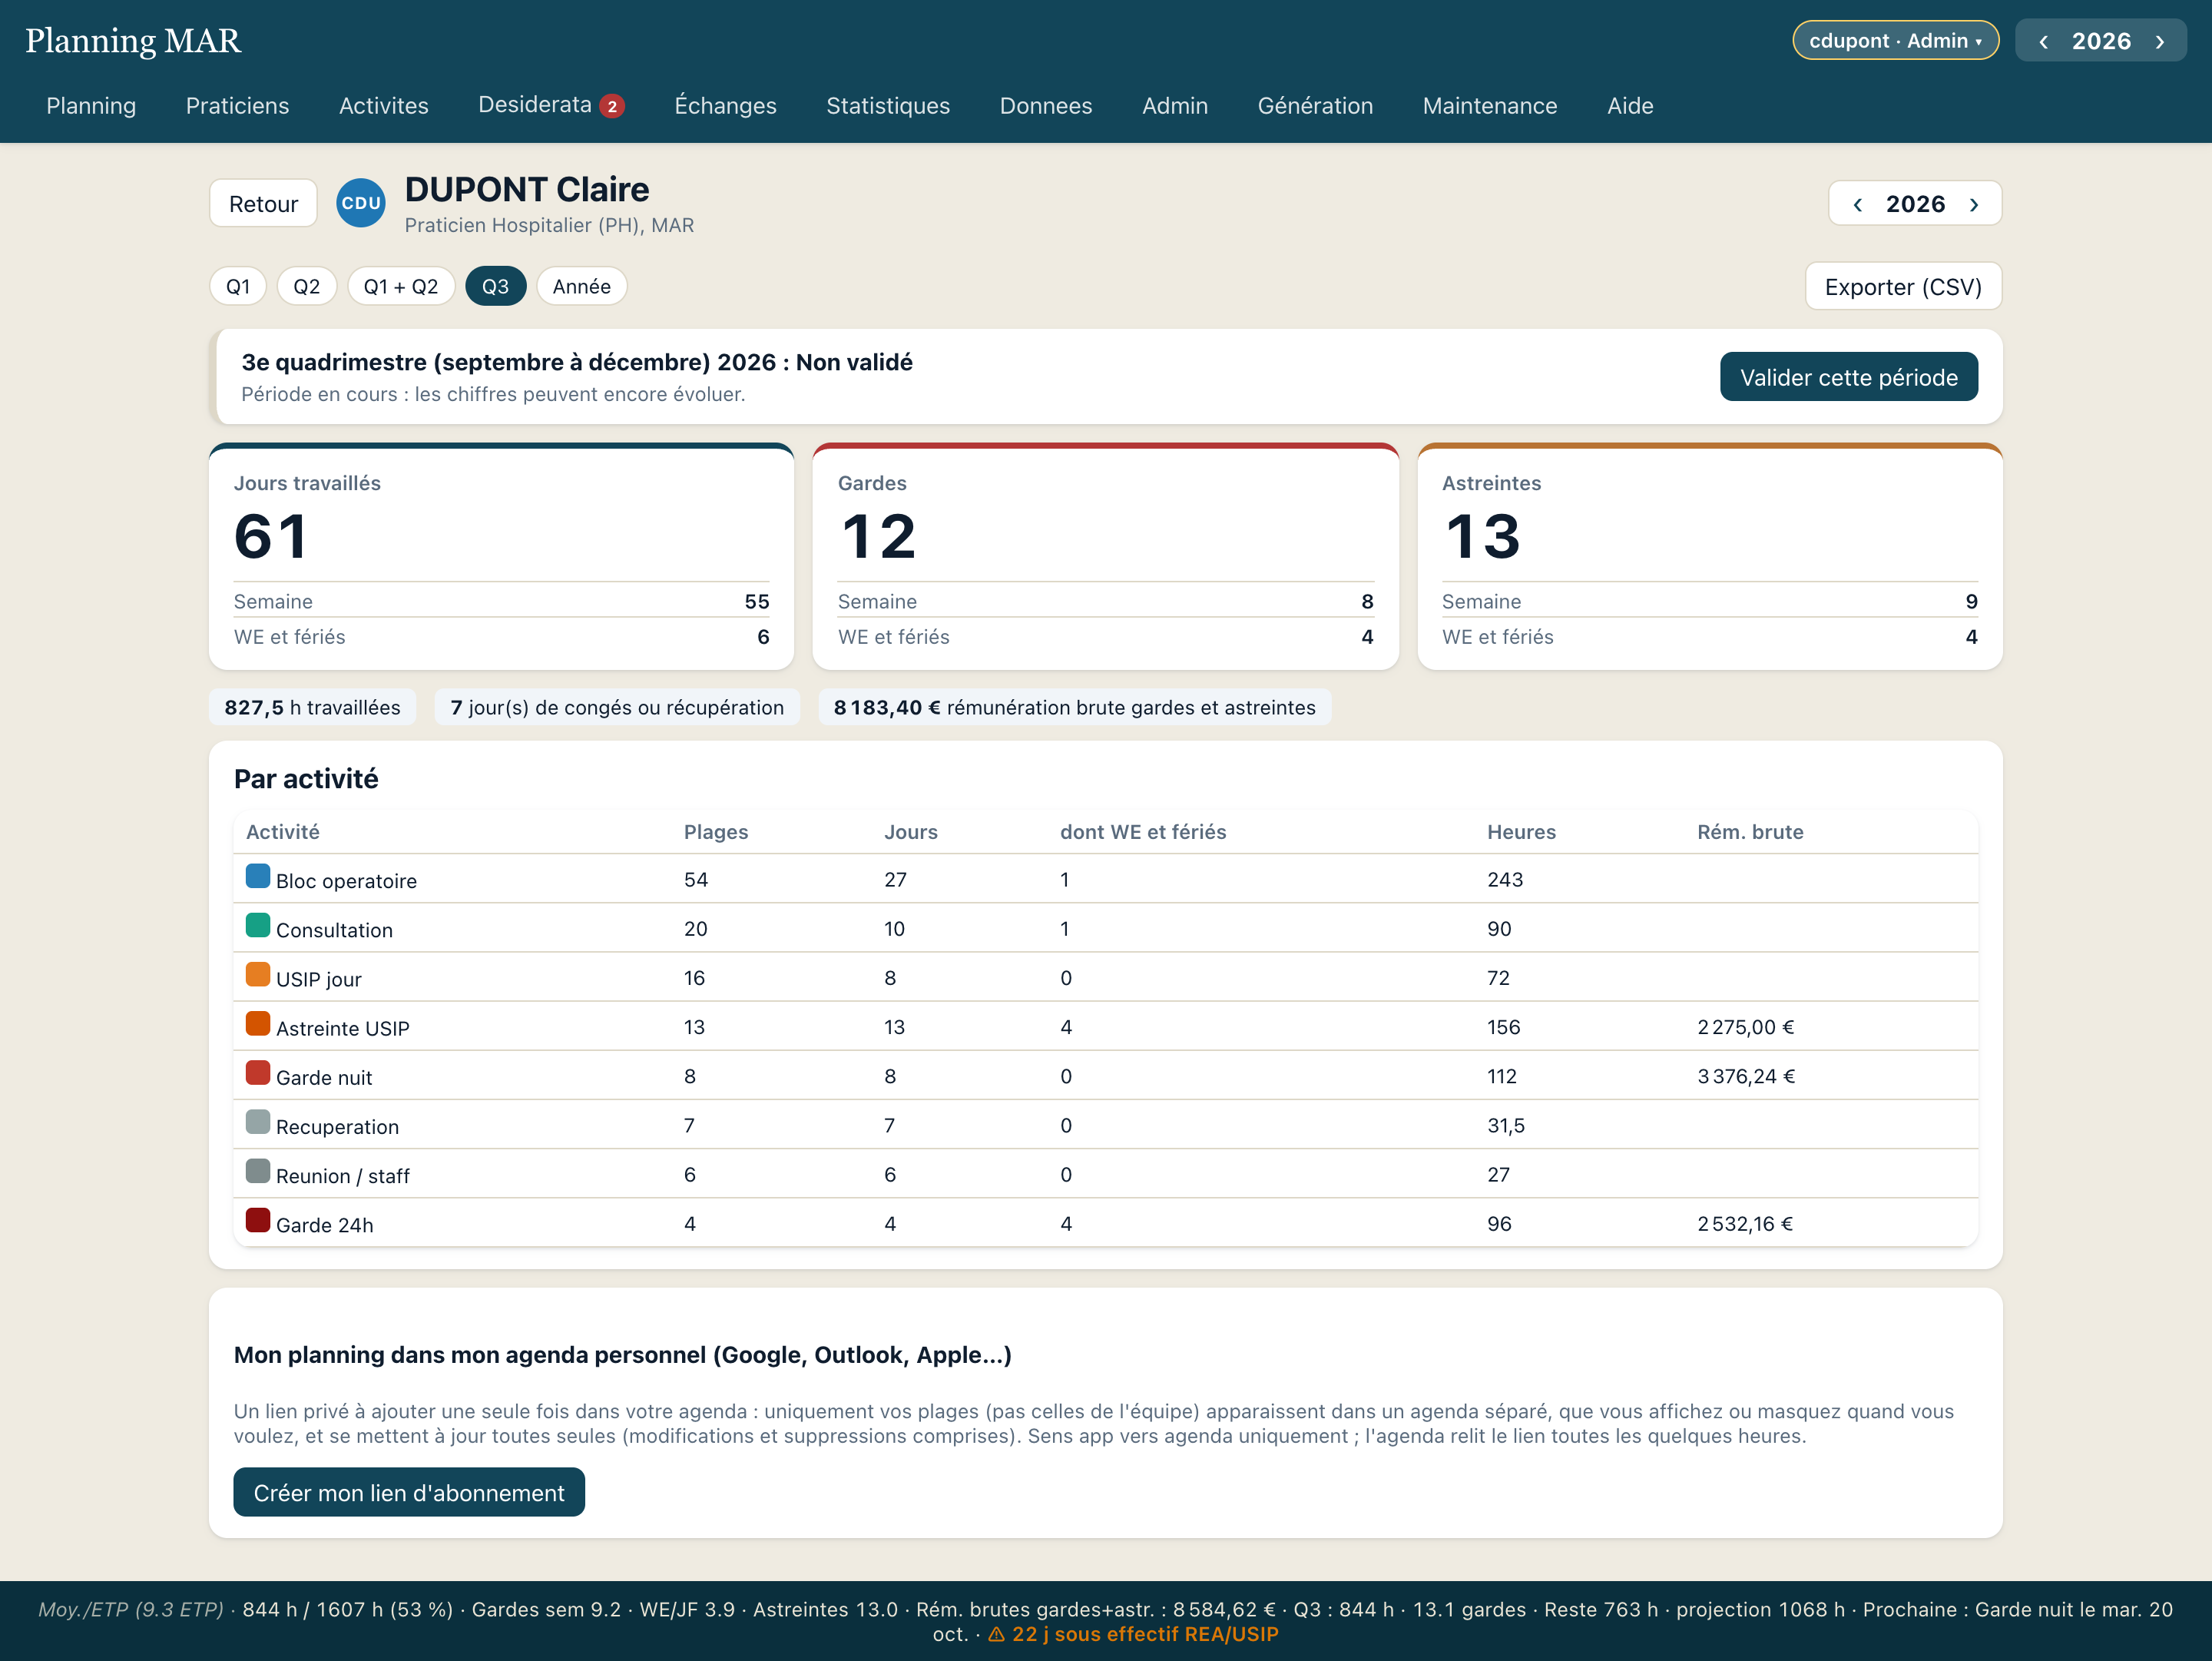Click the Garde 24h dark red swatch
The width and height of the screenshot is (2212, 1661).
click(x=258, y=1221)
